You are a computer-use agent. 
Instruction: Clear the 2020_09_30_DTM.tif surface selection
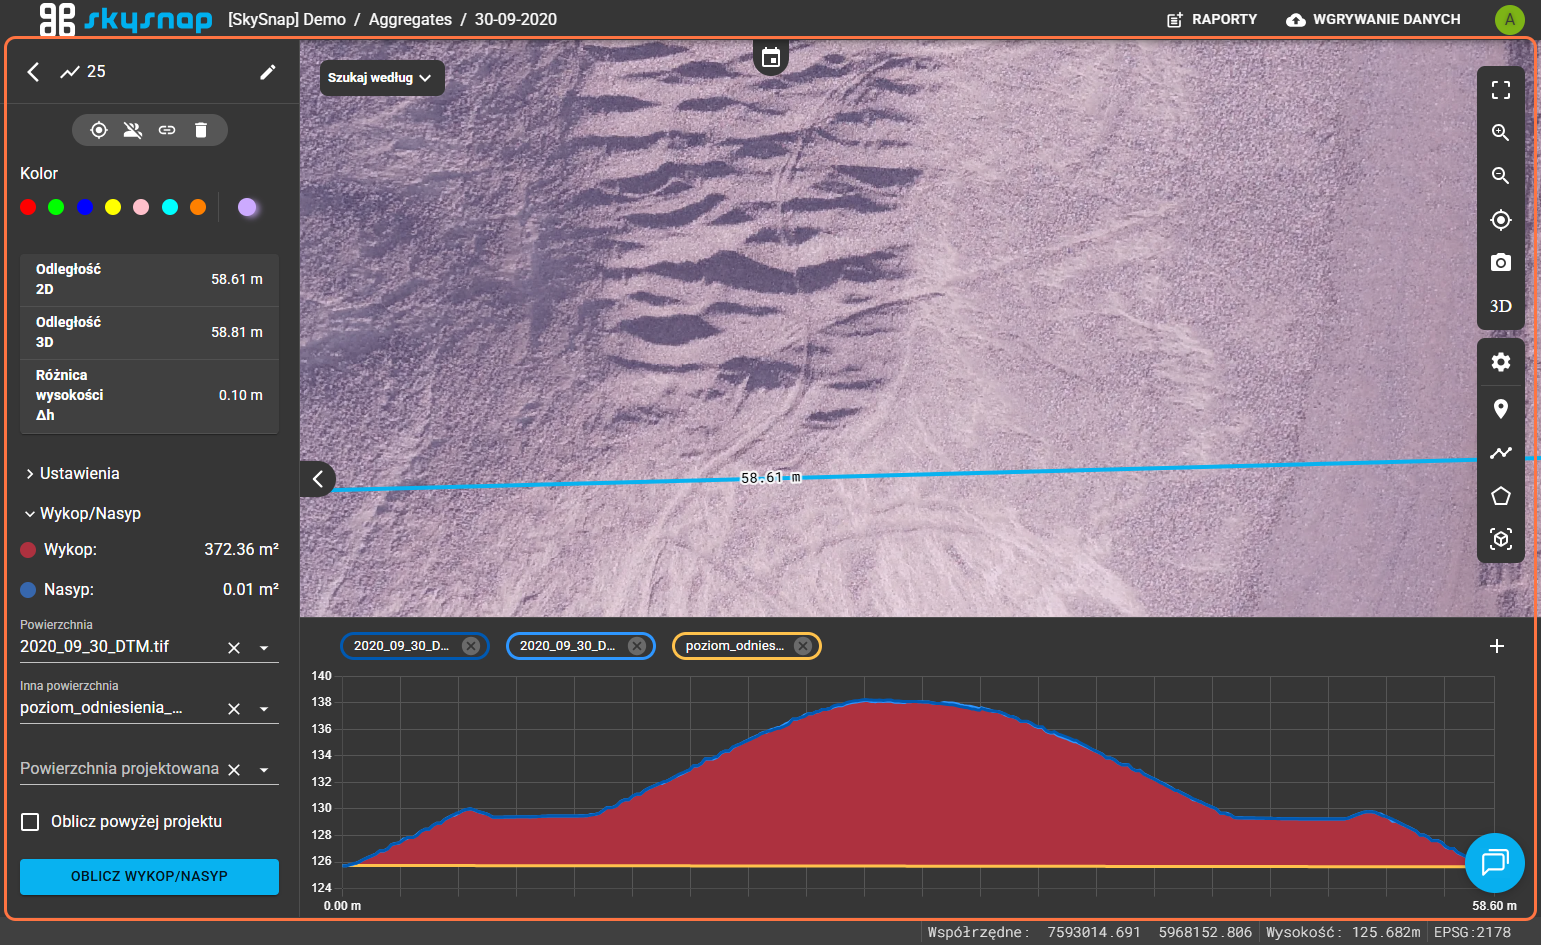tap(234, 648)
